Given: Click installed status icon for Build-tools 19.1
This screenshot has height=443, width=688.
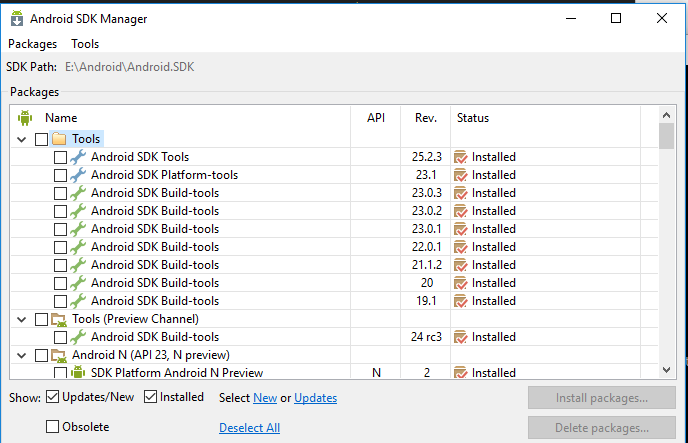Looking at the screenshot, I should pyautogui.click(x=461, y=301).
